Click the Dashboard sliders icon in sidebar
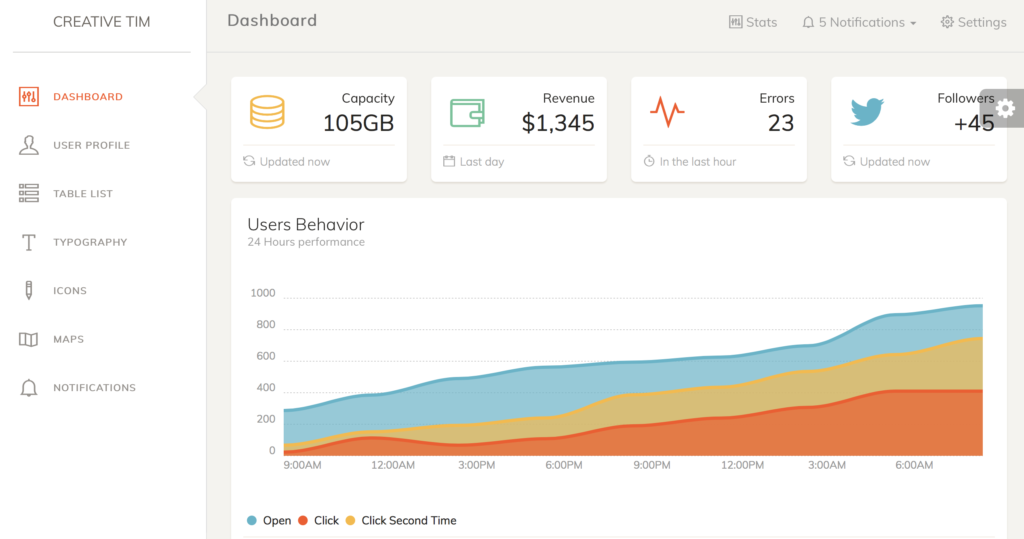 [29, 97]
